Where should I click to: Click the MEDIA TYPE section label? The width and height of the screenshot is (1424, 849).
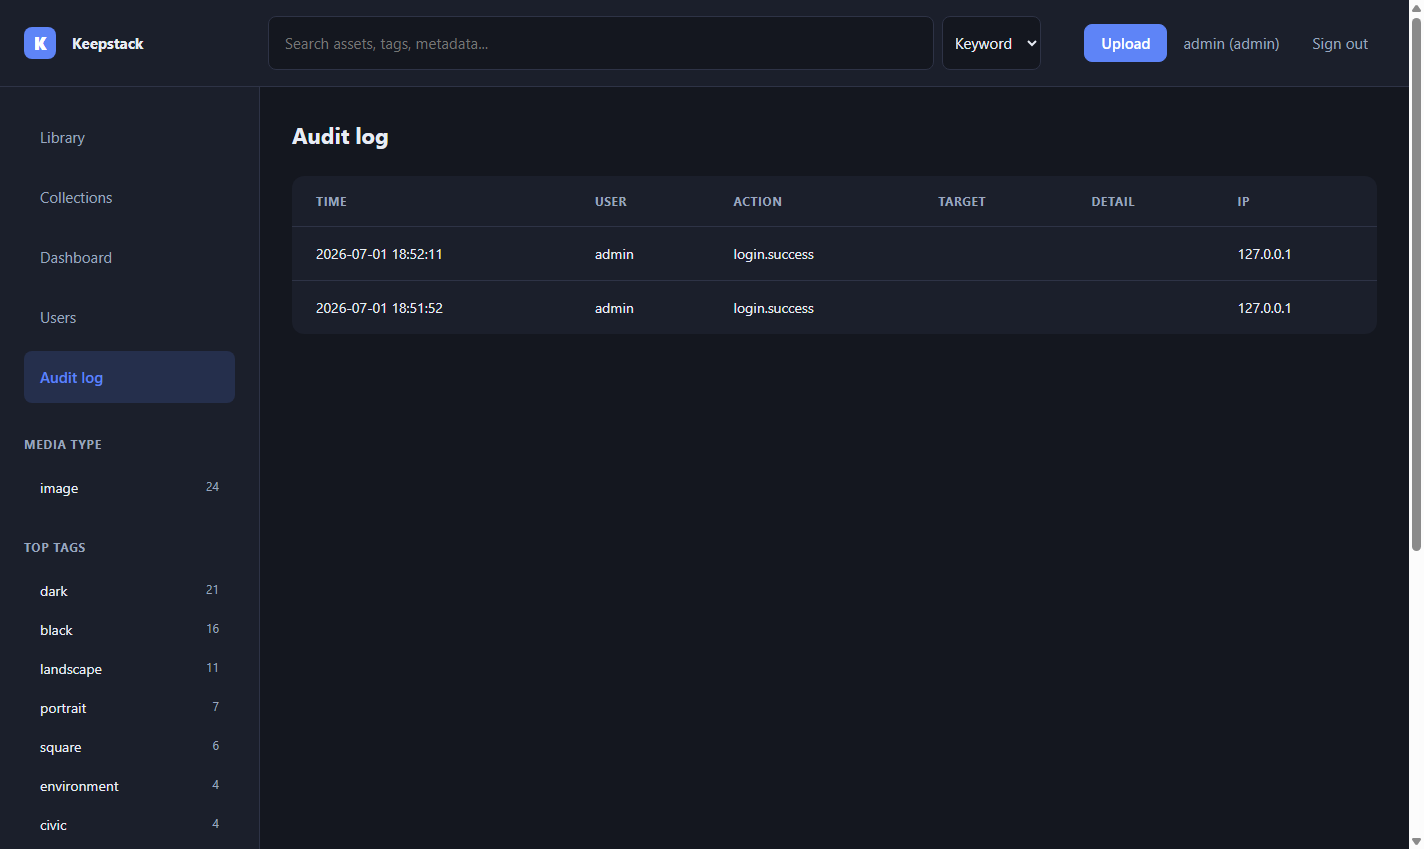pyautogui.click(x=63, y=445)
